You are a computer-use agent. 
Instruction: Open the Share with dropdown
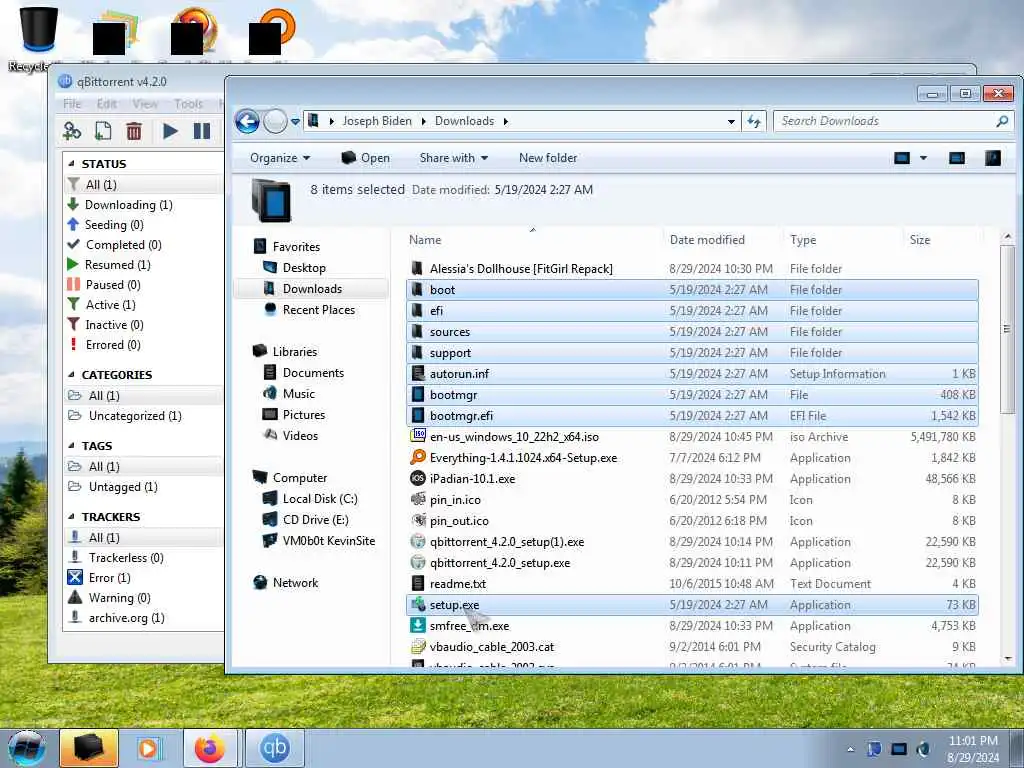point(453,158)
